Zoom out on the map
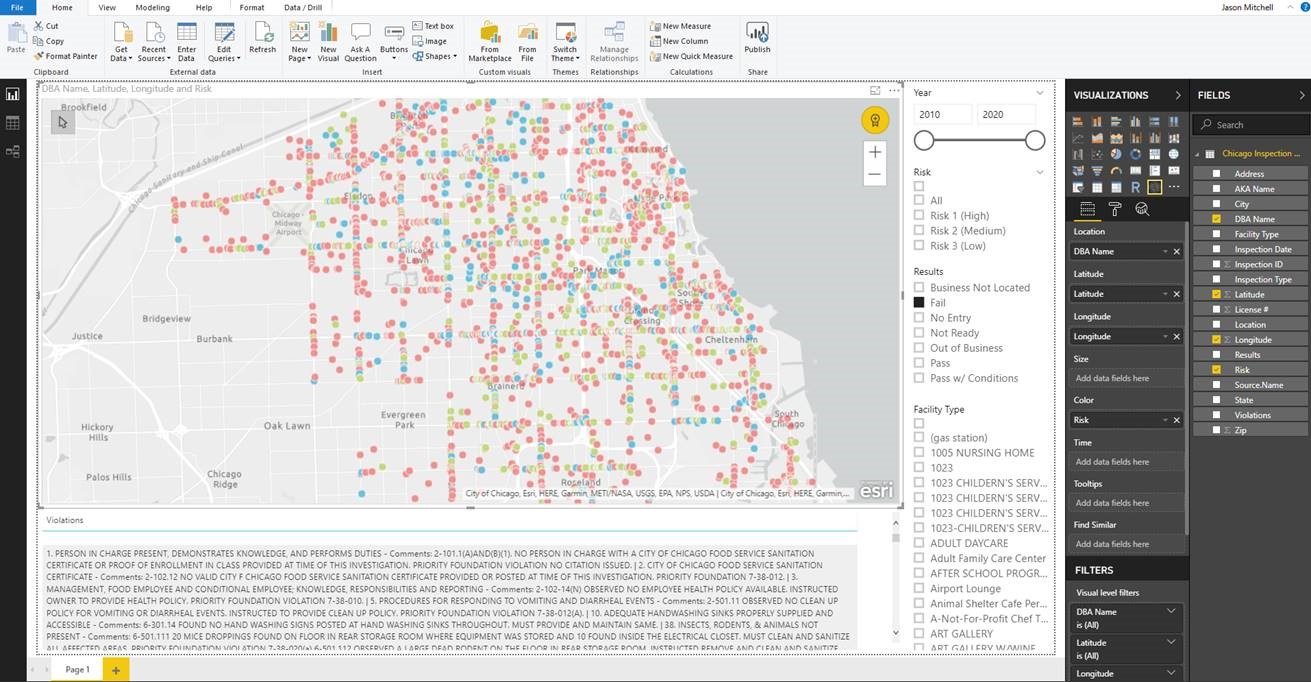 coord(875,174)
